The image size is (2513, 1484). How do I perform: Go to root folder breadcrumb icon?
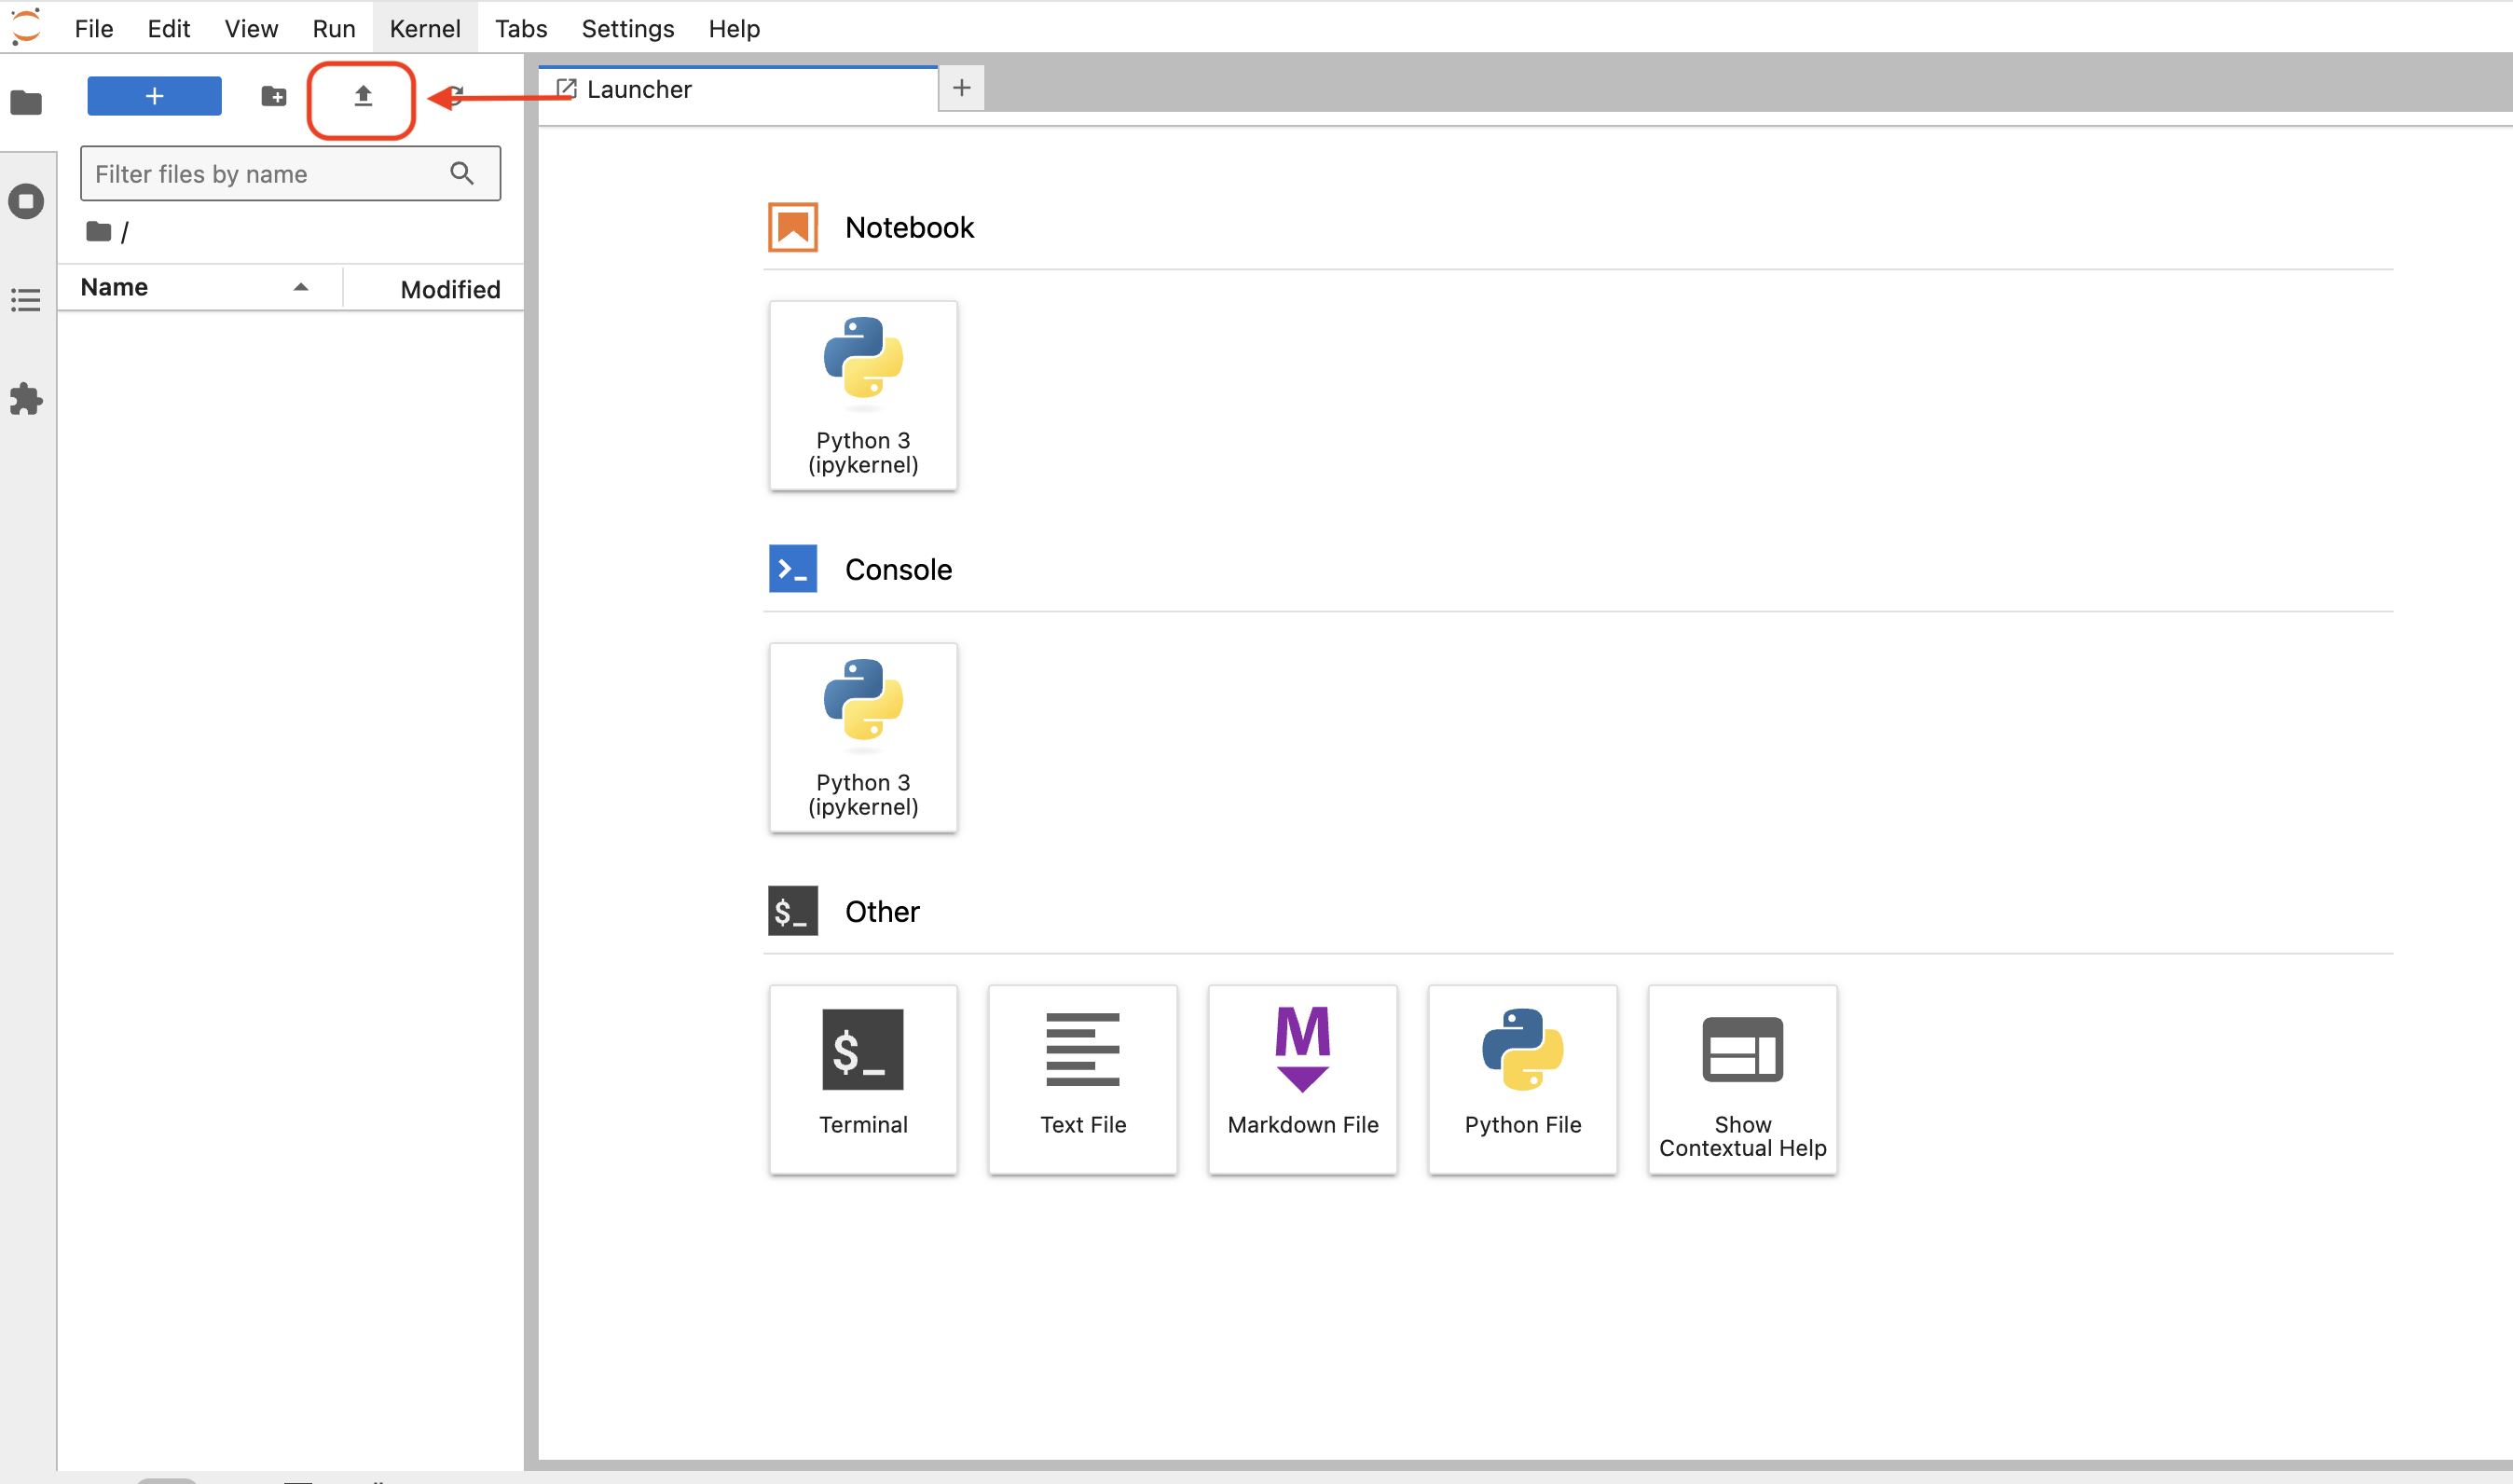pyautogui.click(x=98, y=231)
